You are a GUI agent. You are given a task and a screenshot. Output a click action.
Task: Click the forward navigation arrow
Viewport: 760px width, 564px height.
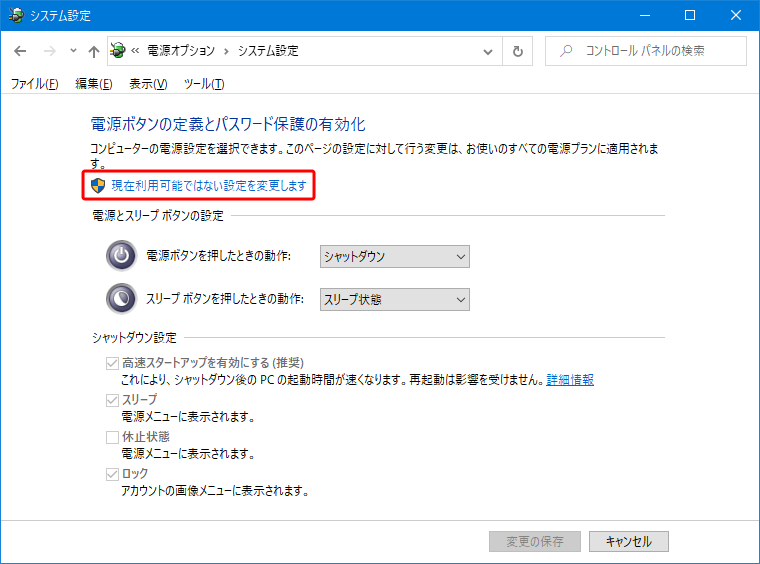click(49, 51)
